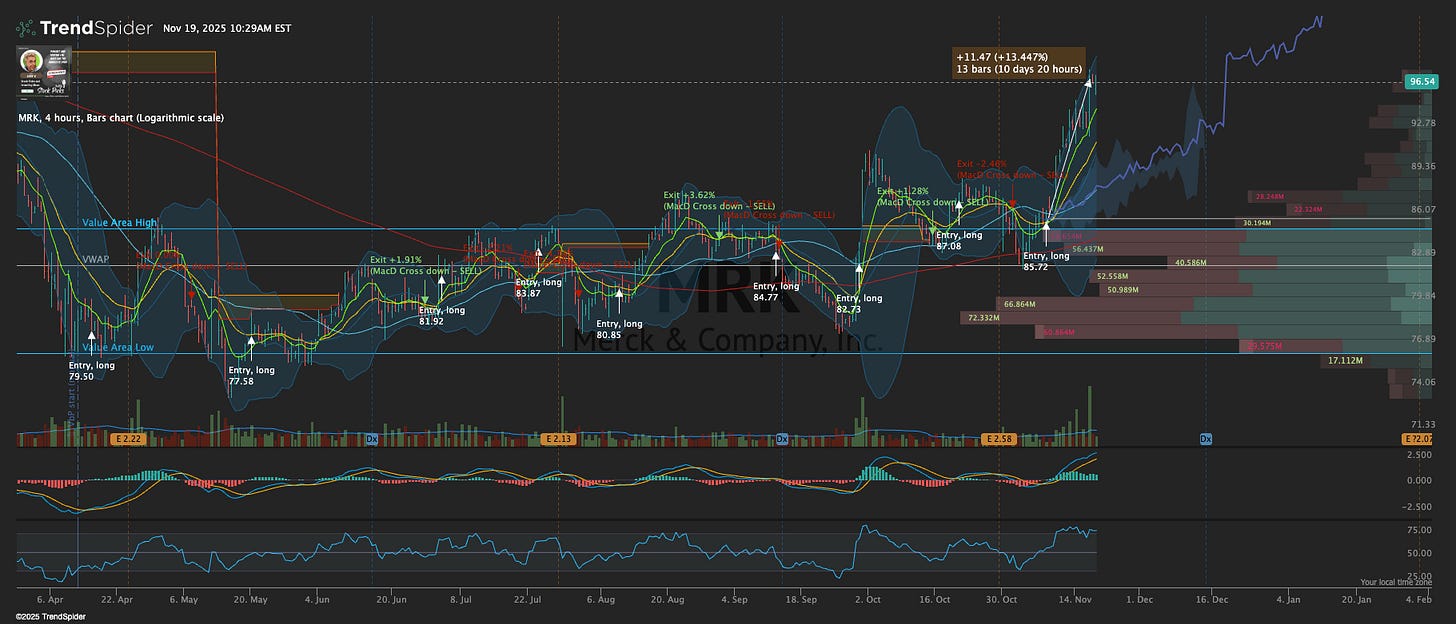Image resolution: width=1456 pixels, height=624 pixels.
Task: Click the 17.112M volume profile value
Action: 1345,360
